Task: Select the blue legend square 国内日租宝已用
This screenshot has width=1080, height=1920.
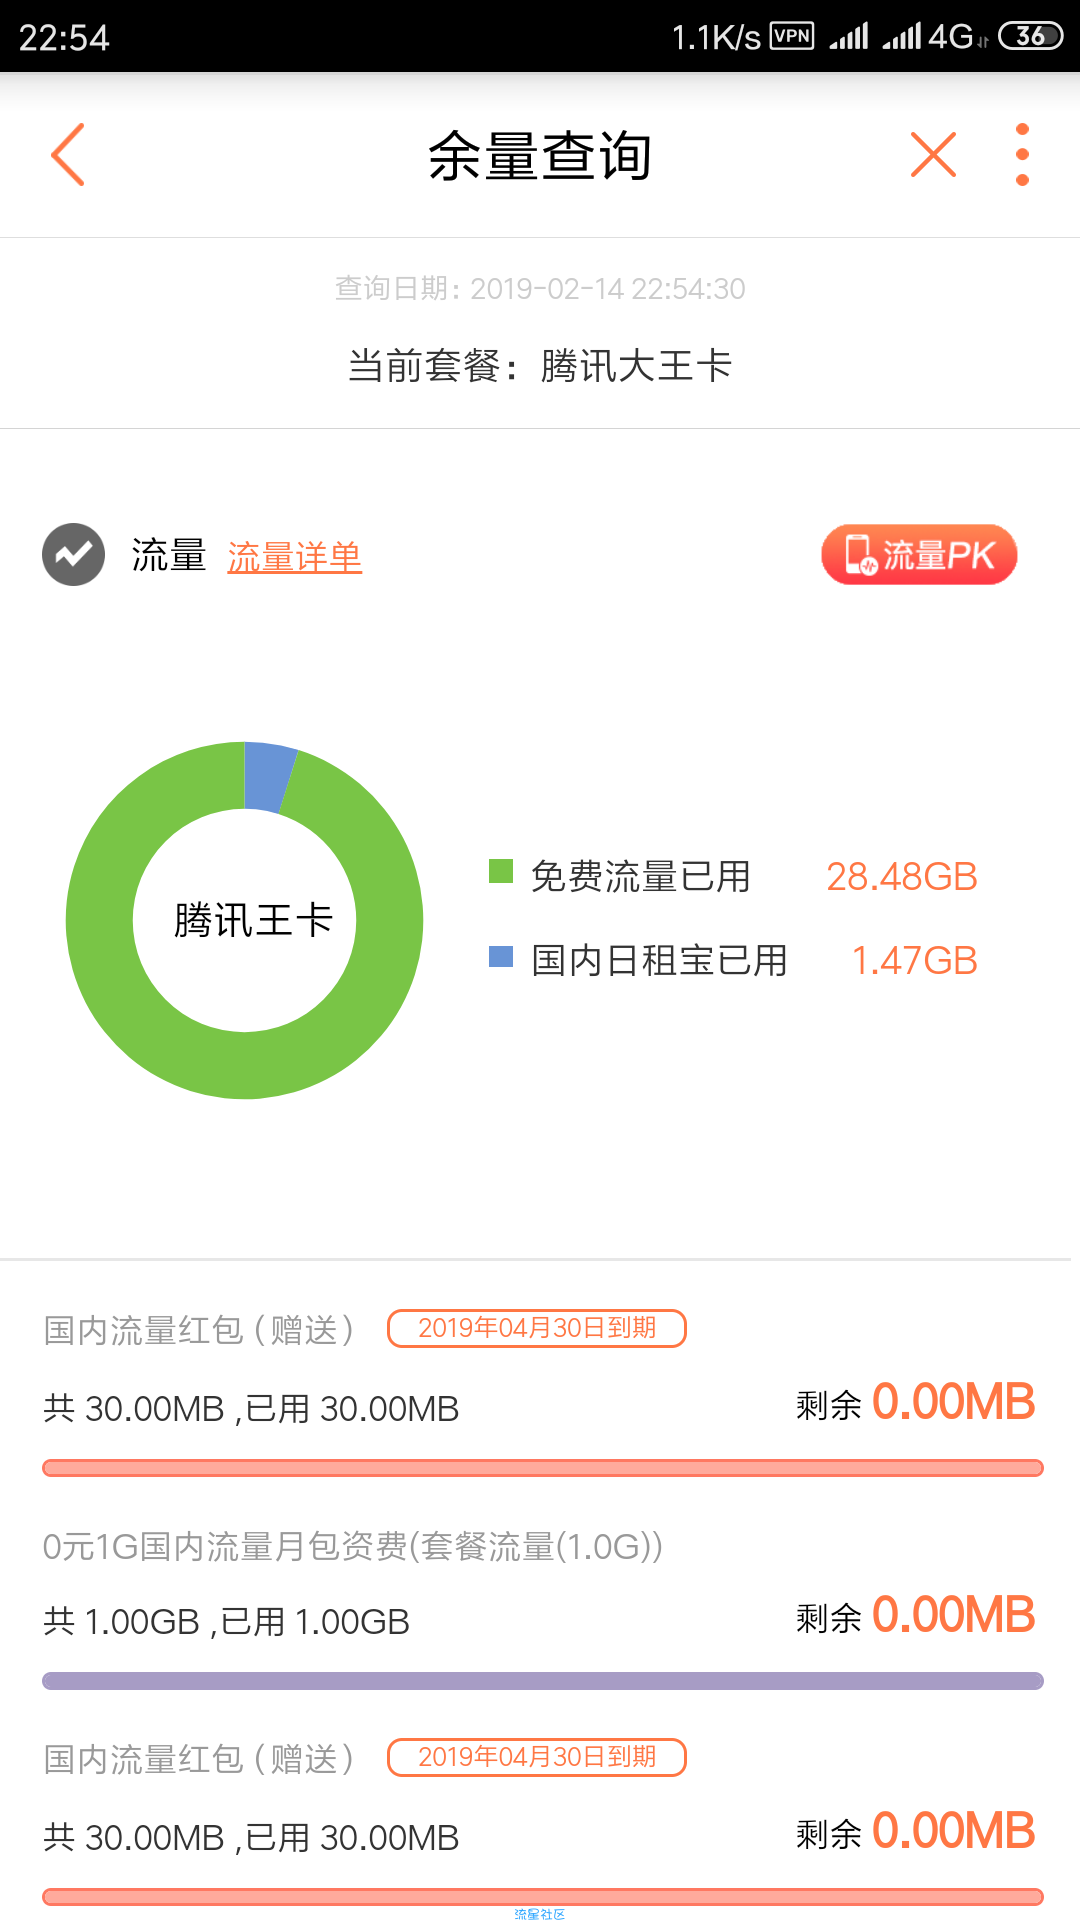Action: pos(501,956)
